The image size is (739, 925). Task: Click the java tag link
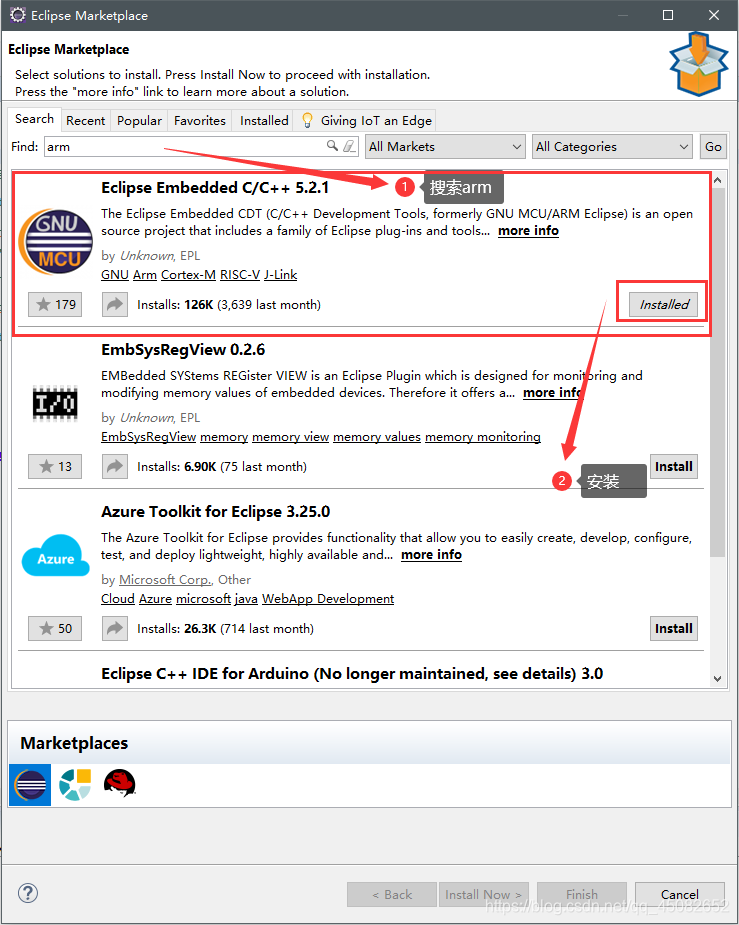coord(246,599)
